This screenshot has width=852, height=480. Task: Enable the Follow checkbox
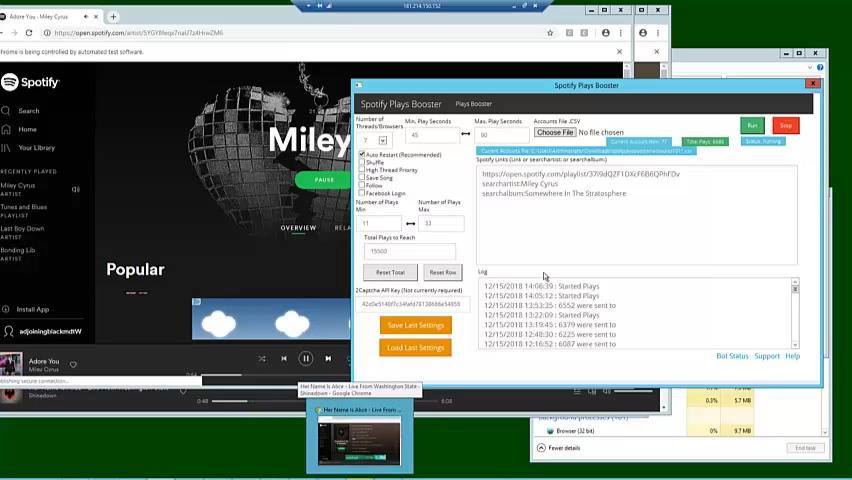362,185
